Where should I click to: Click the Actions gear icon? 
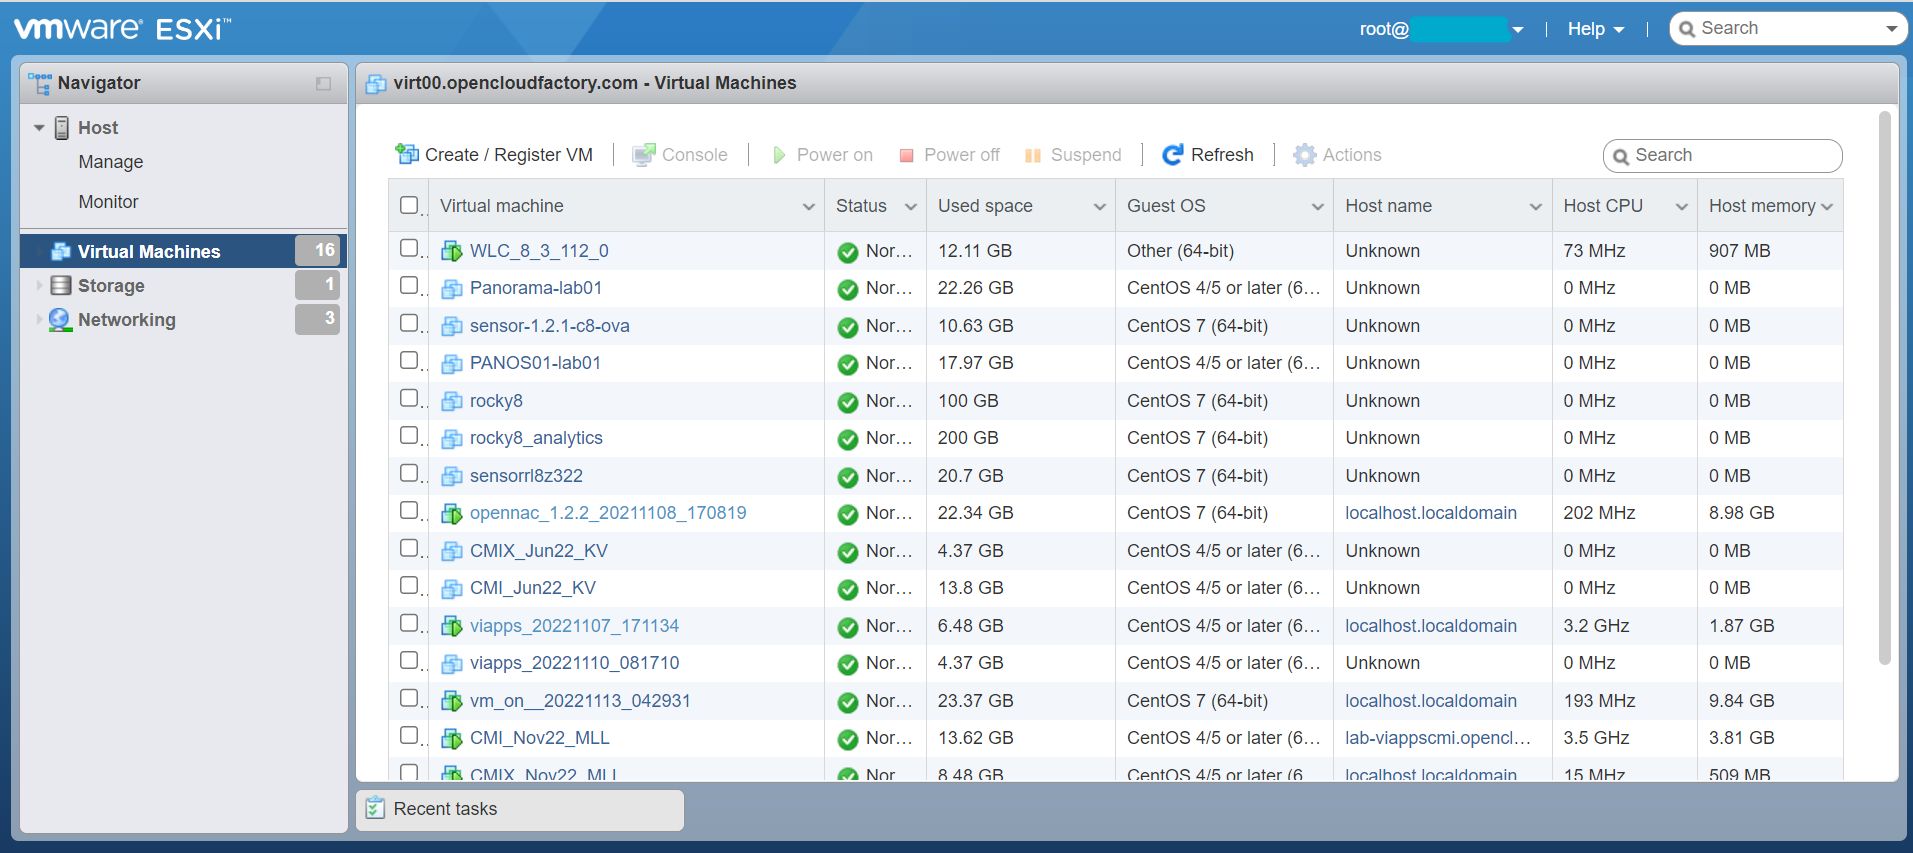(1304, 155)
